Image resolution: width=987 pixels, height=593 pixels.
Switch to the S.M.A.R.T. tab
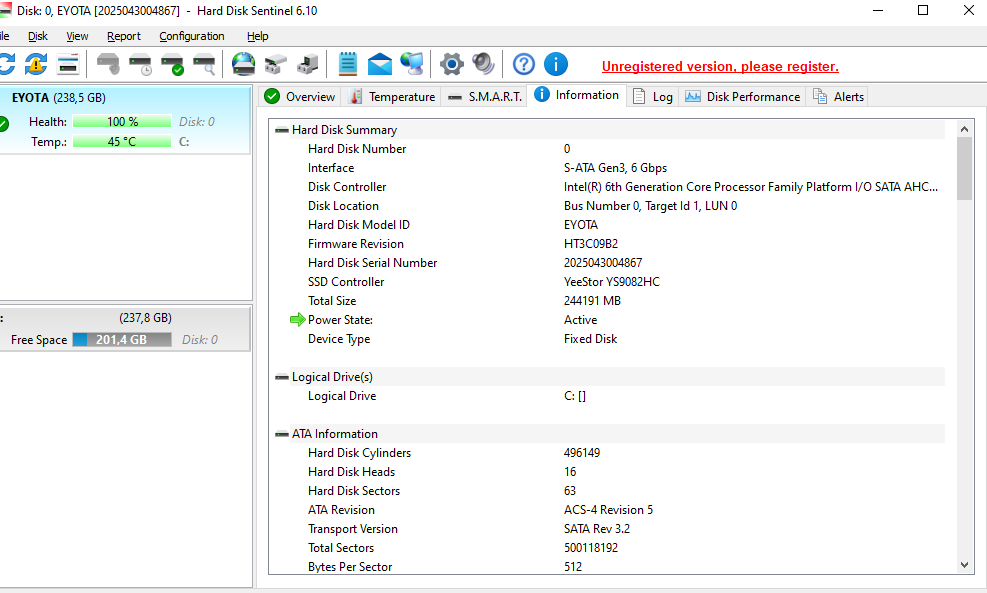tap(485, 97)
